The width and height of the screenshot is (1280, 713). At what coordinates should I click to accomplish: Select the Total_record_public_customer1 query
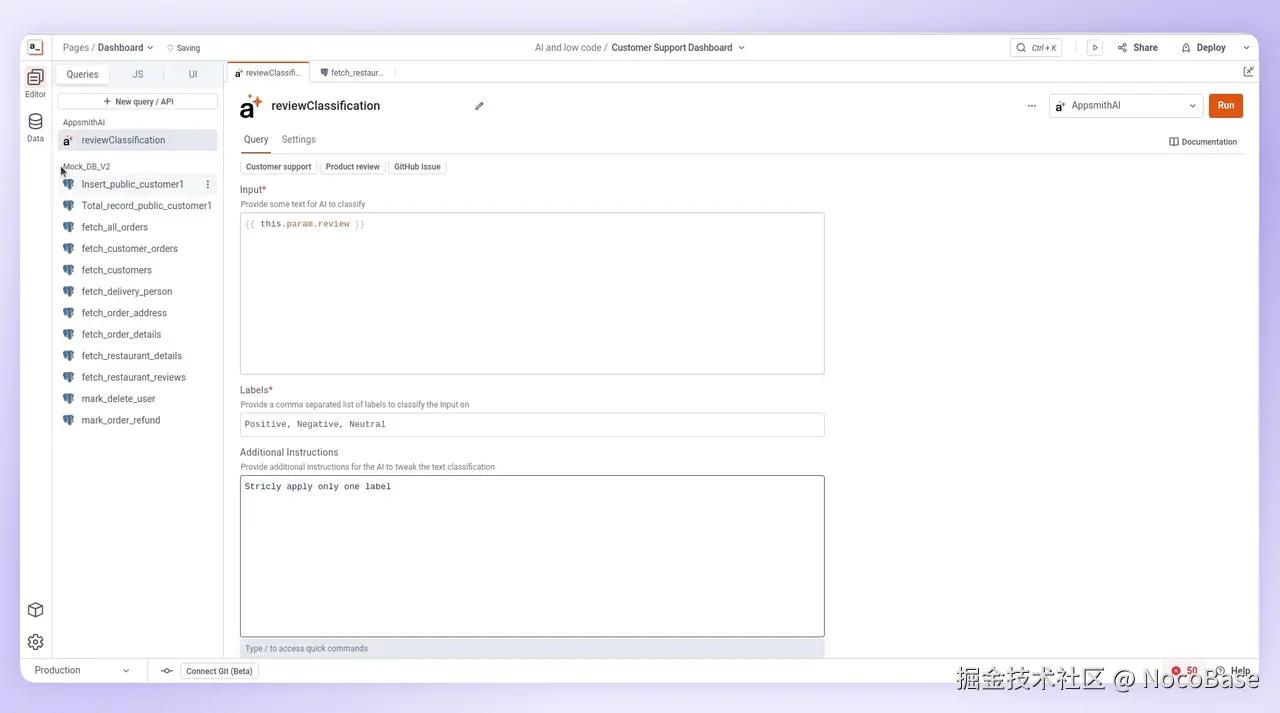coord(138,206)
